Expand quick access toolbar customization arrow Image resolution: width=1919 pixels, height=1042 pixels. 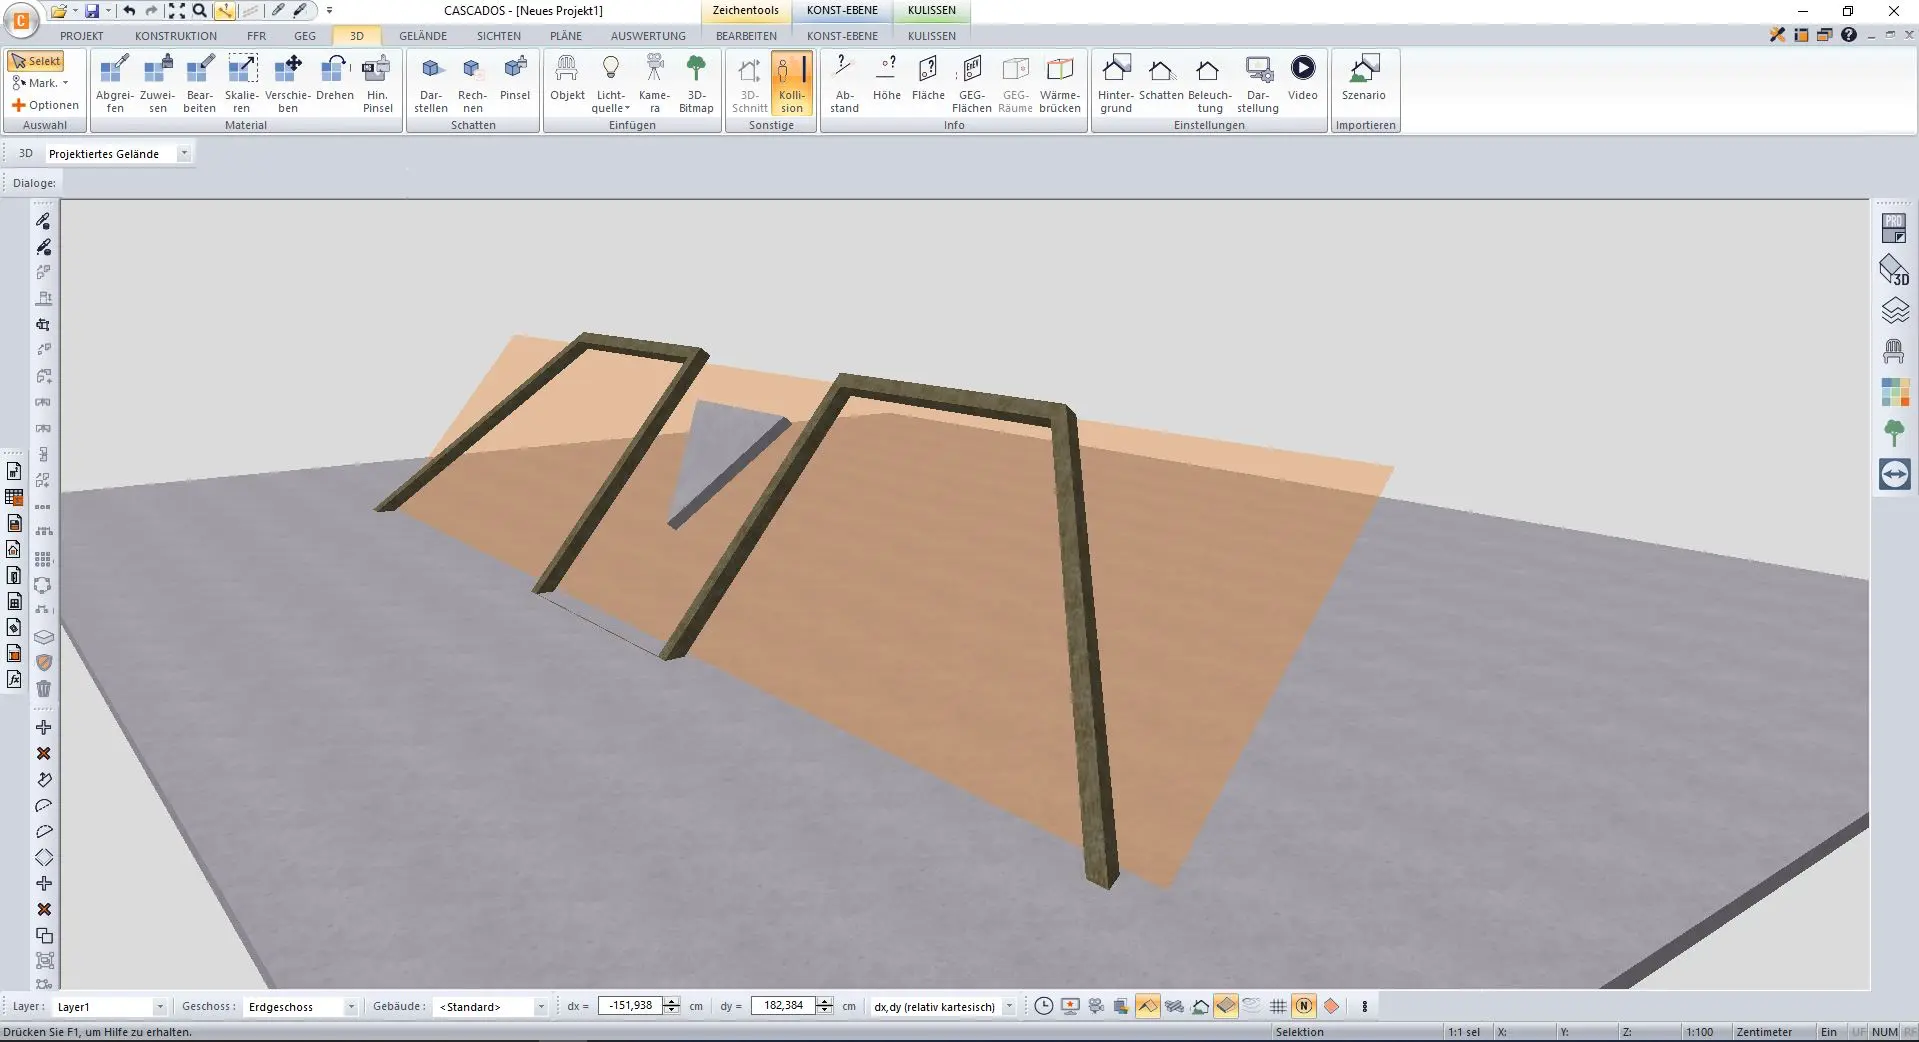tap(330, 11)
